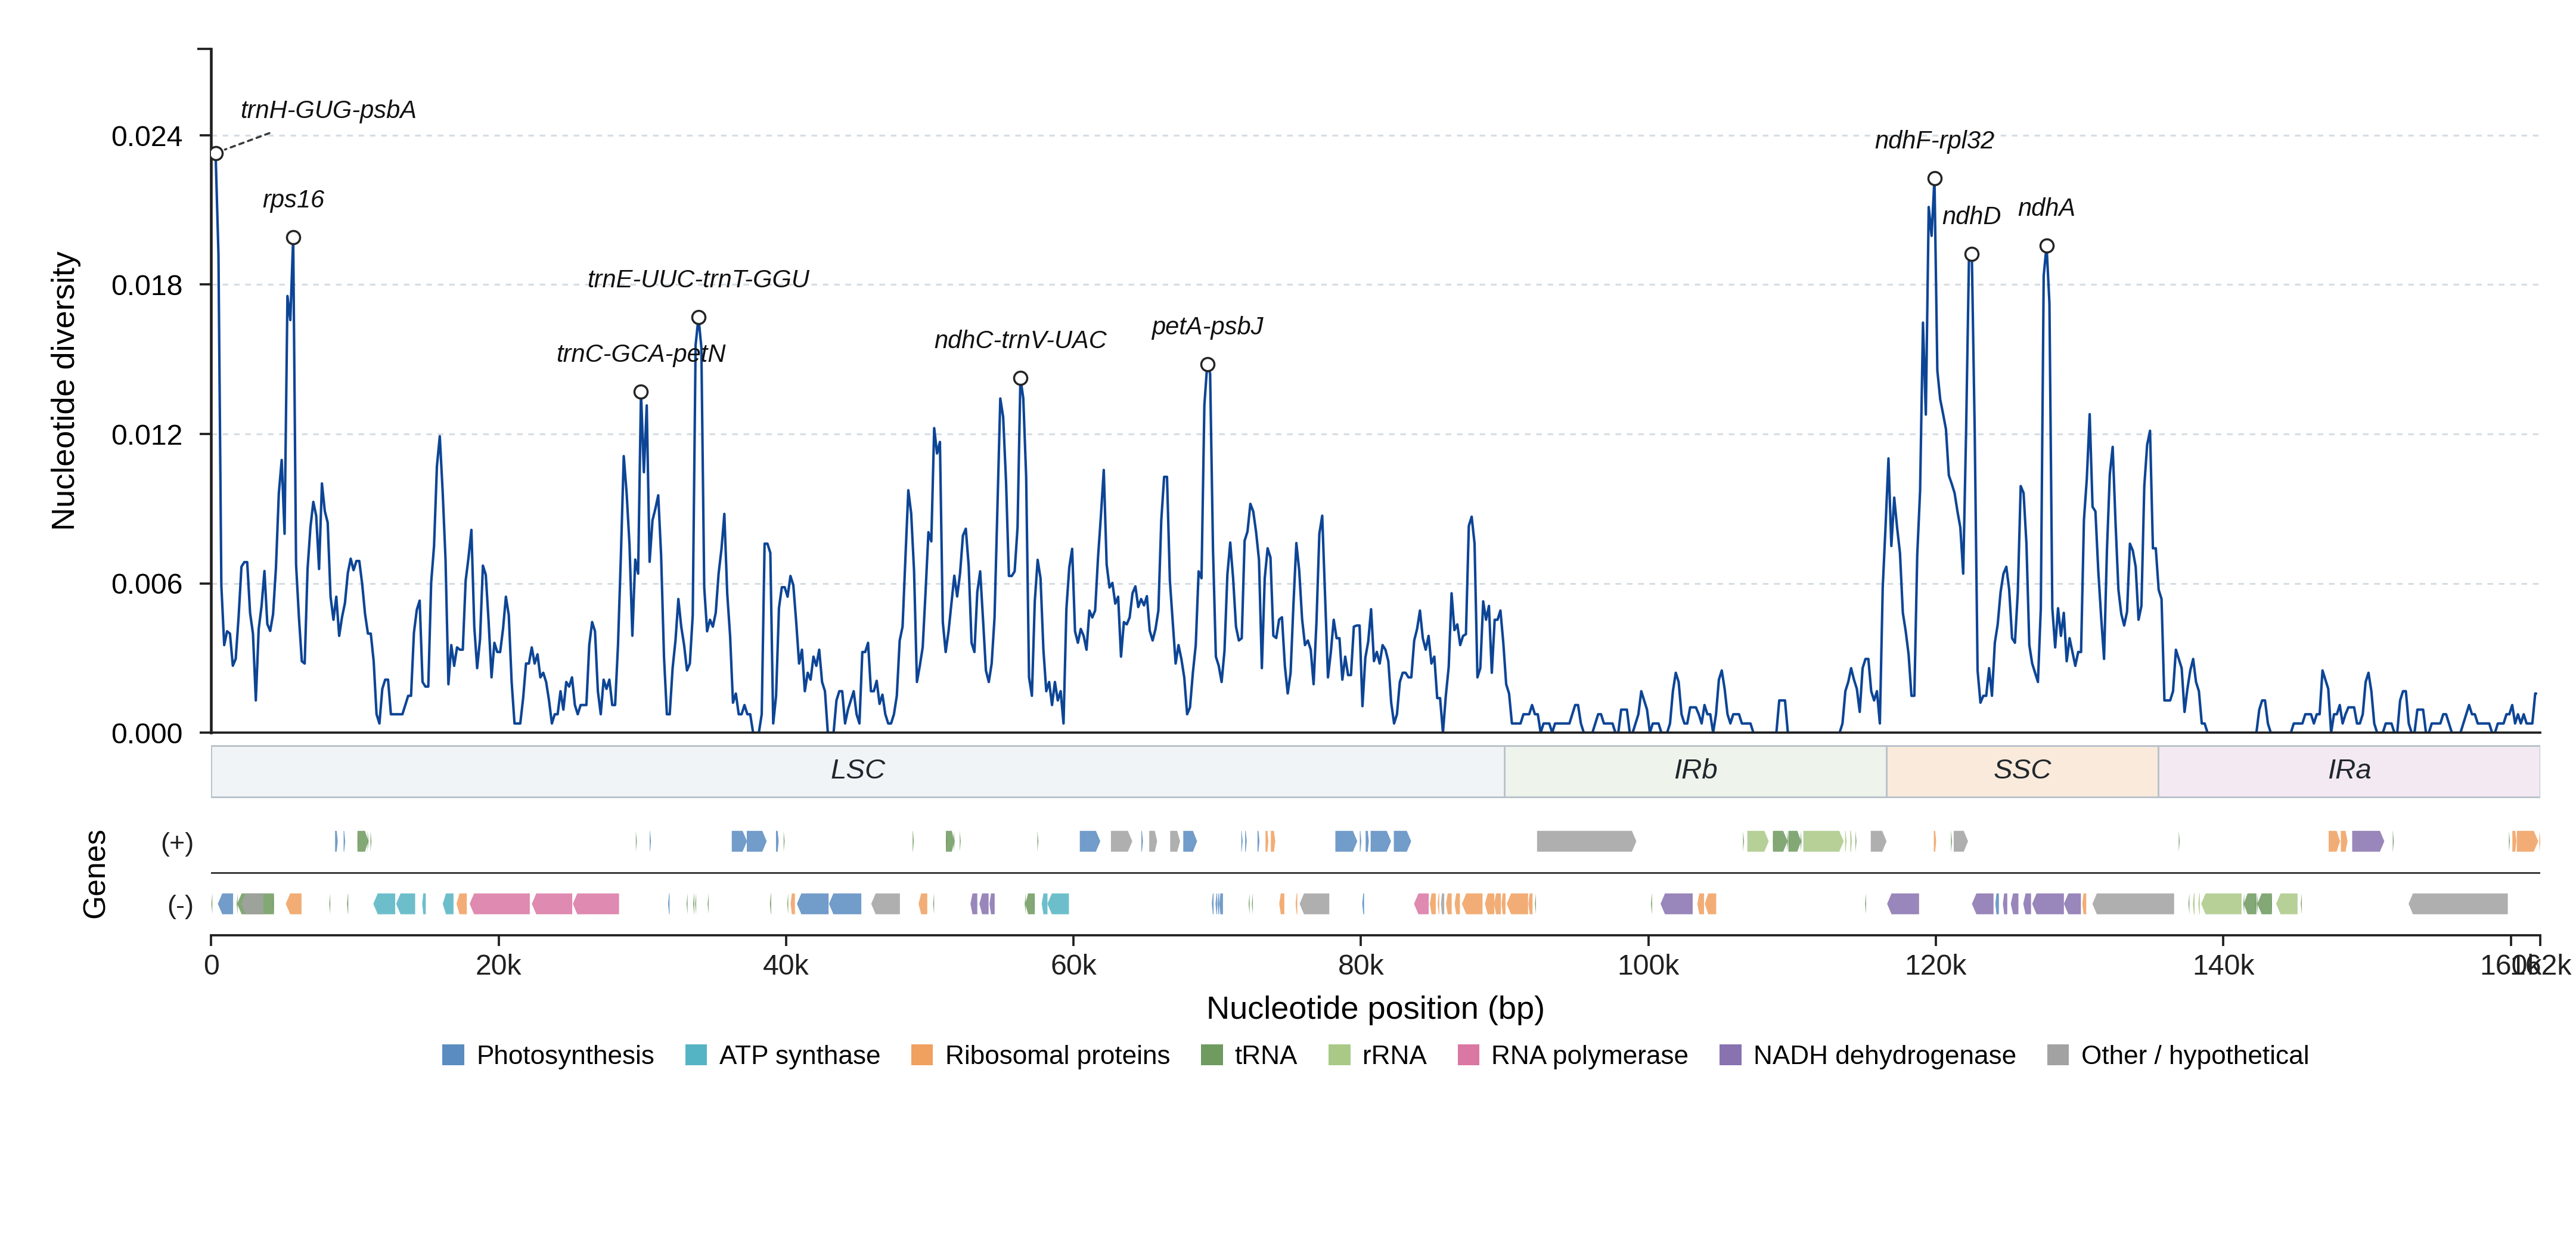Click the 'ndhD' annotation label
2576x1253 pixels.
click(1971, 216)
